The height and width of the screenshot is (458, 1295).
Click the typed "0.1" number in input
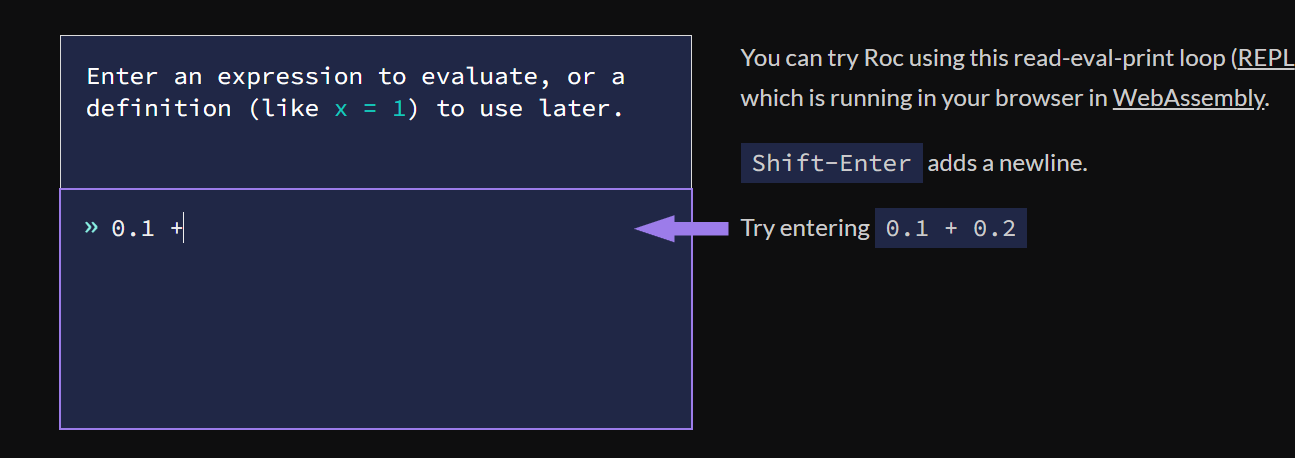[133, 229]
